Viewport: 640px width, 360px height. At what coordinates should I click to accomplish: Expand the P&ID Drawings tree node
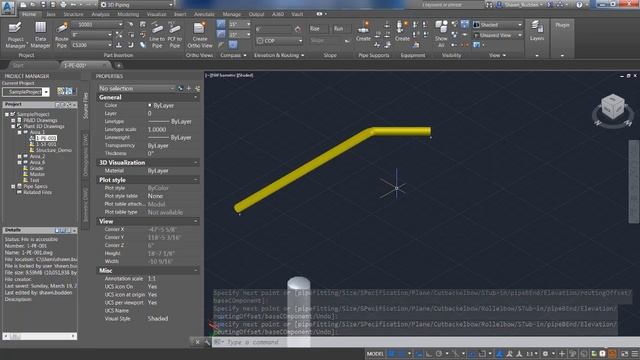pos(13,120)
